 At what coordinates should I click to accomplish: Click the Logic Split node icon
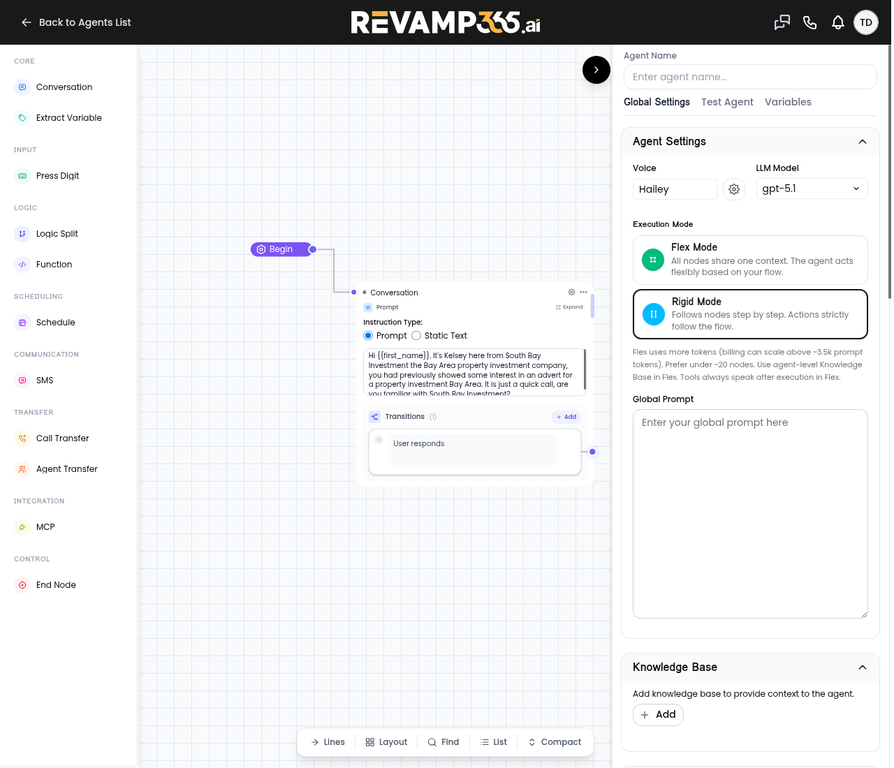coord(22,234)
